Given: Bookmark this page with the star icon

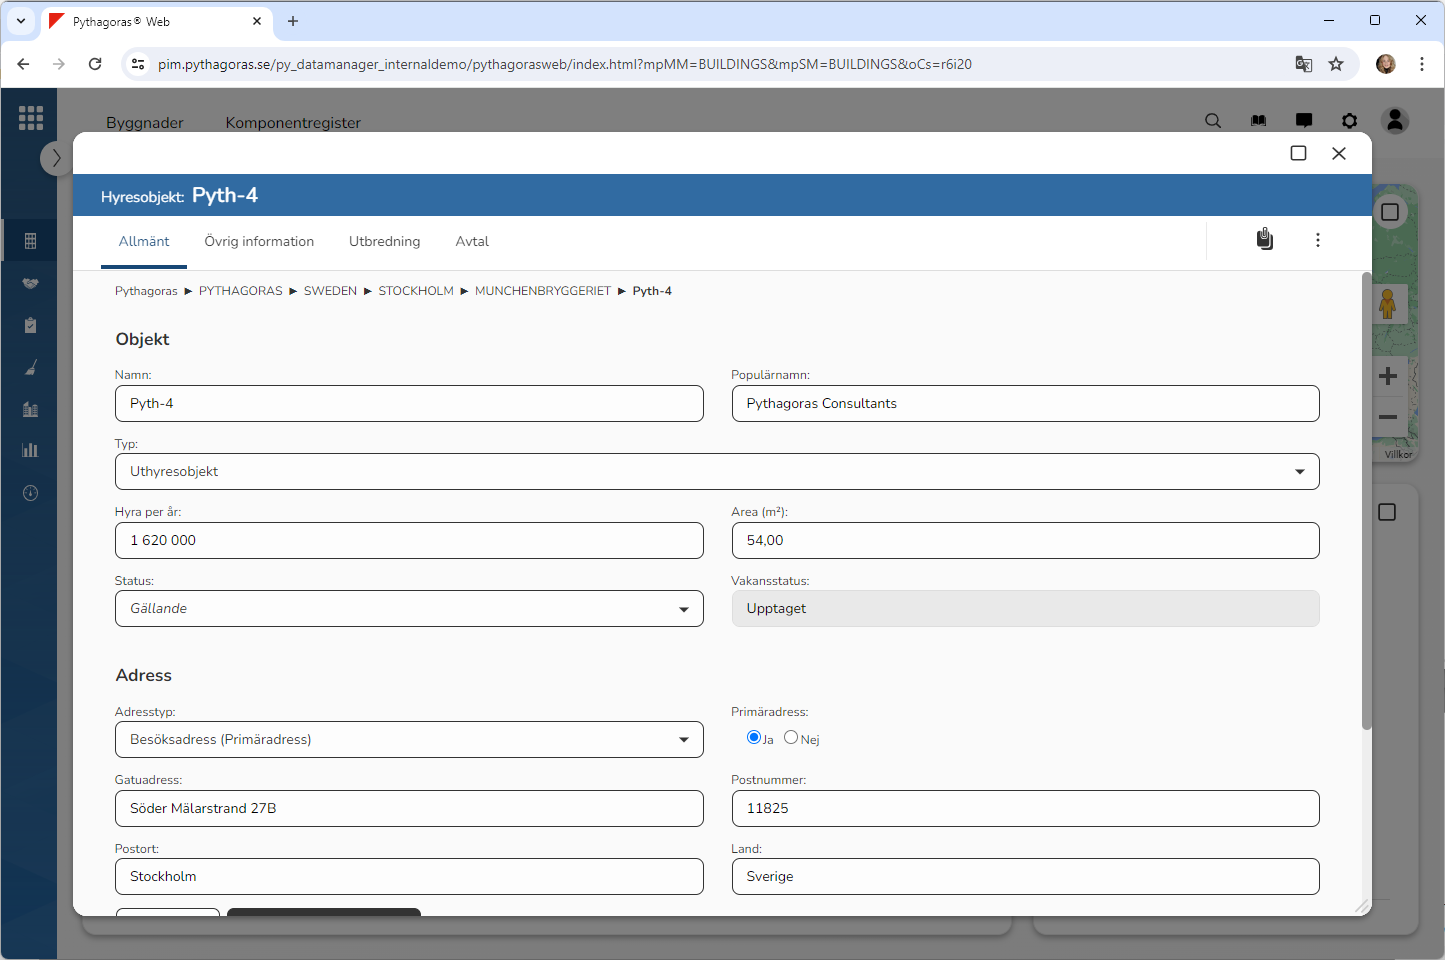Looking at the screenshot, I should (1336, 64).
